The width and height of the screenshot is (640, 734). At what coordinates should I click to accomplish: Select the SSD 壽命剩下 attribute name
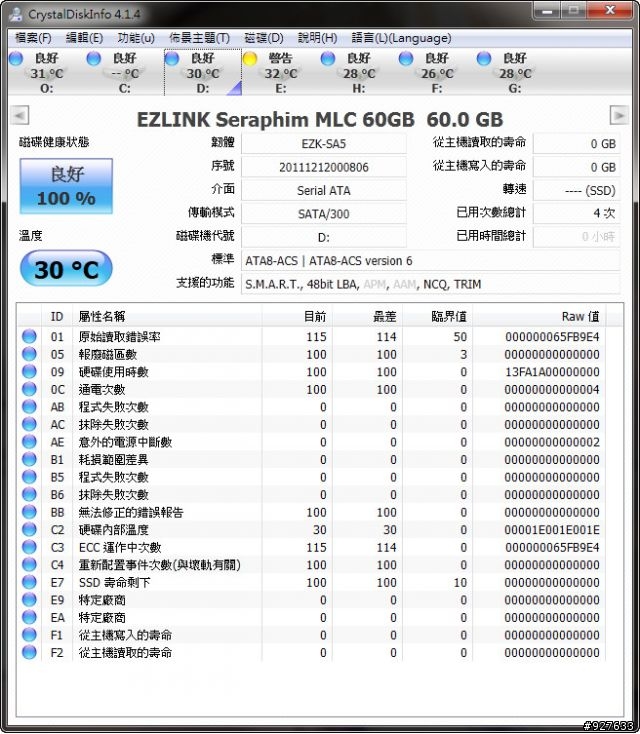coord(115,582)
